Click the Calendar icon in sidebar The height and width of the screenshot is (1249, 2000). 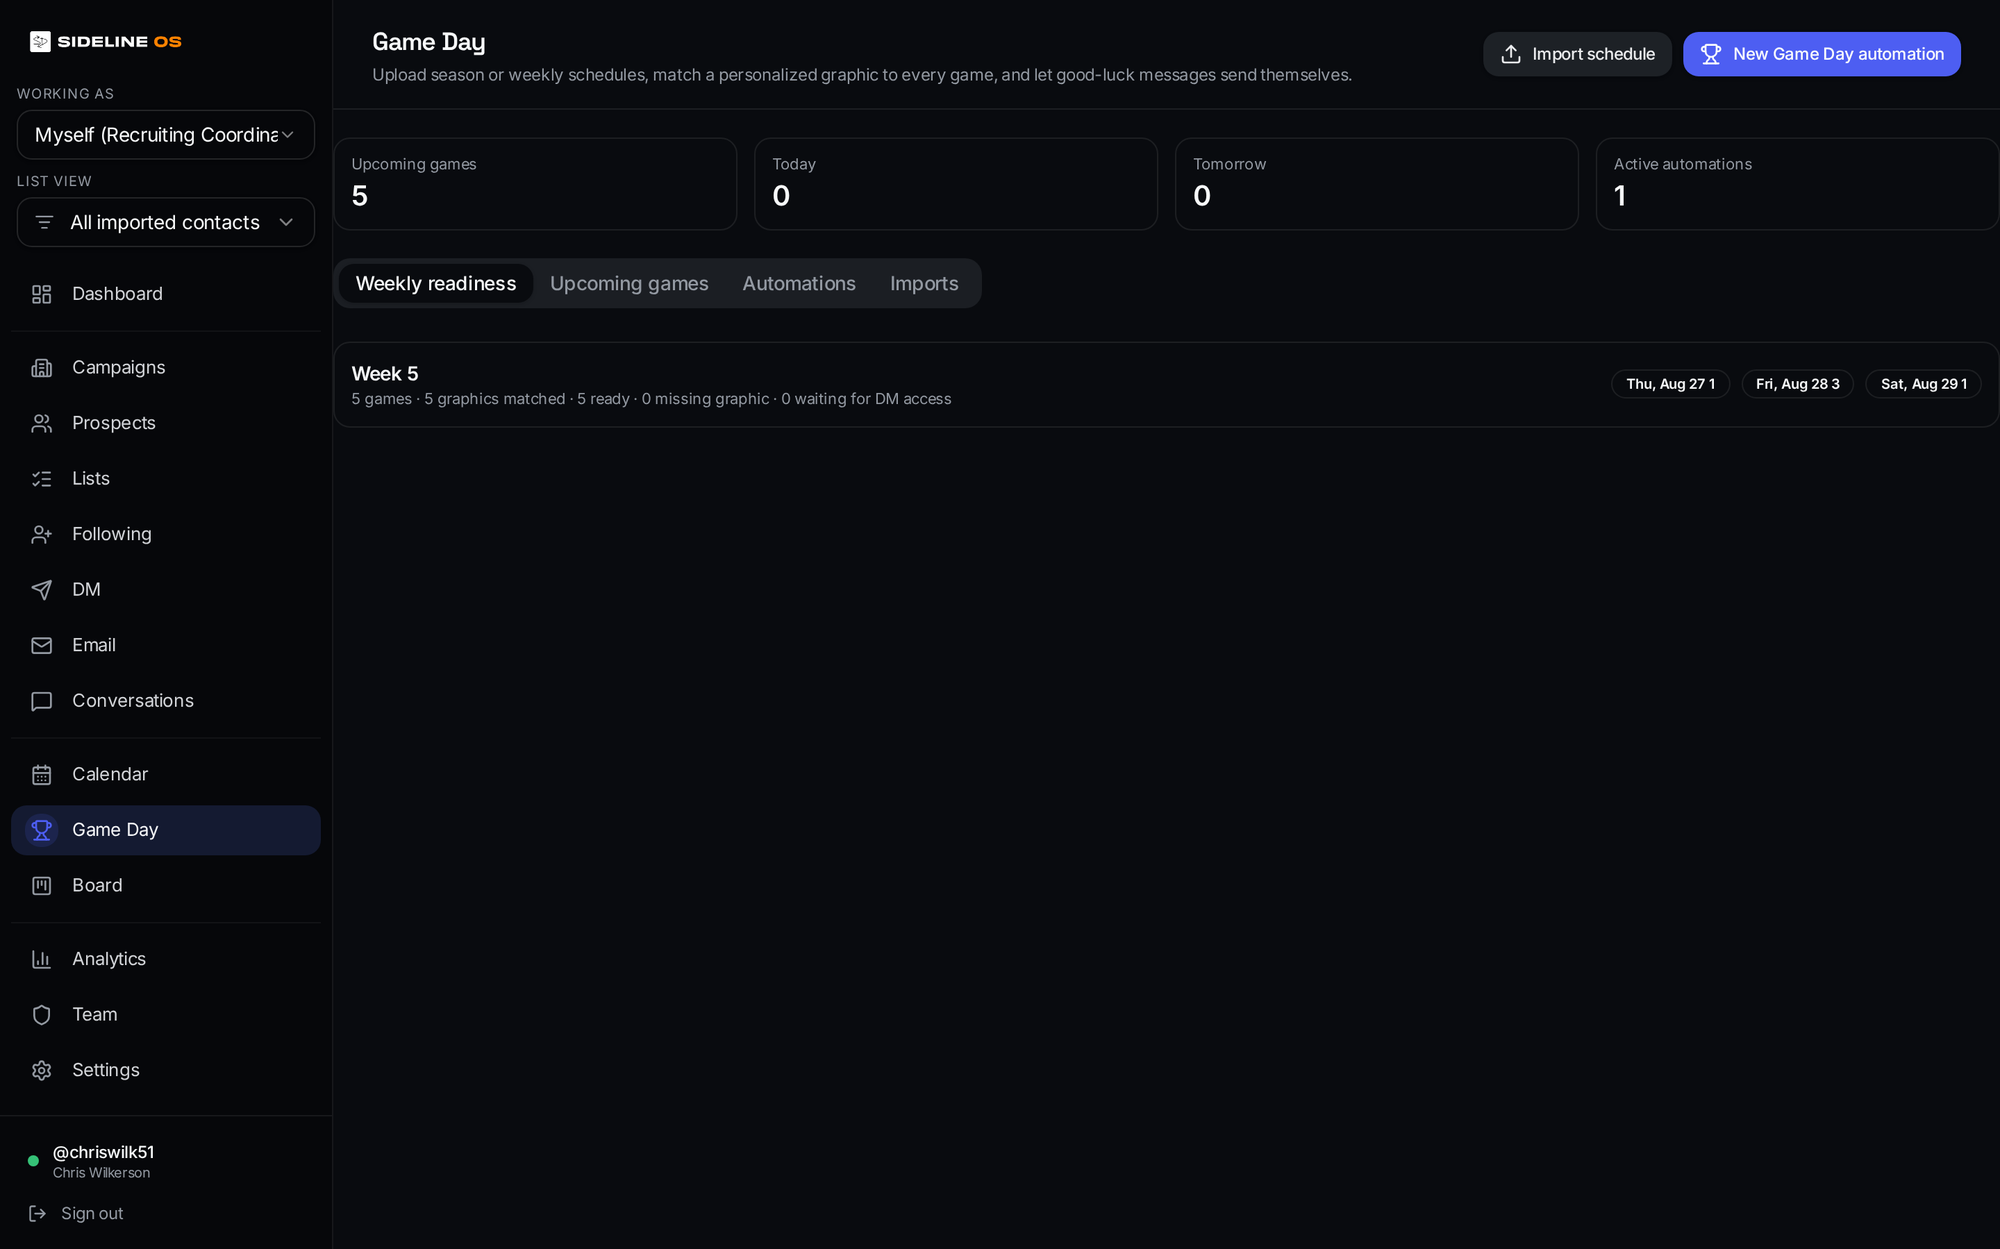(41, 775)
